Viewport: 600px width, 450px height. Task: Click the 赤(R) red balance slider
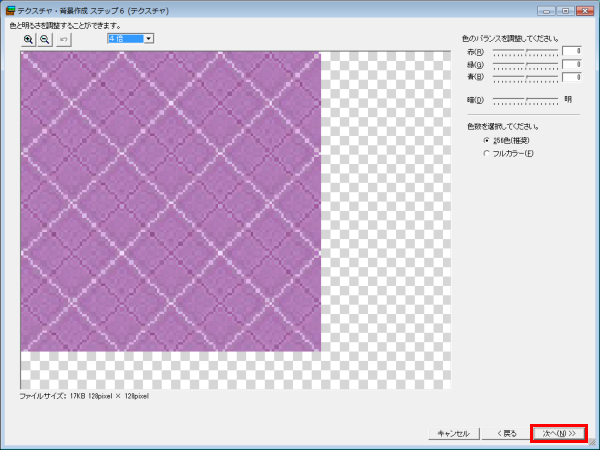(525, 50)
